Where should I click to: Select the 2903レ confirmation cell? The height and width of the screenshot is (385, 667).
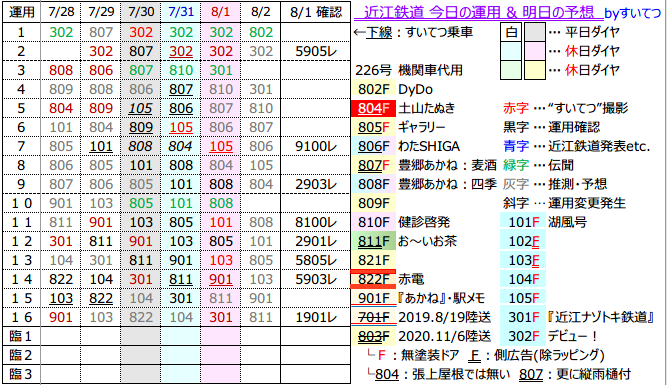click(x=316, y=184)
